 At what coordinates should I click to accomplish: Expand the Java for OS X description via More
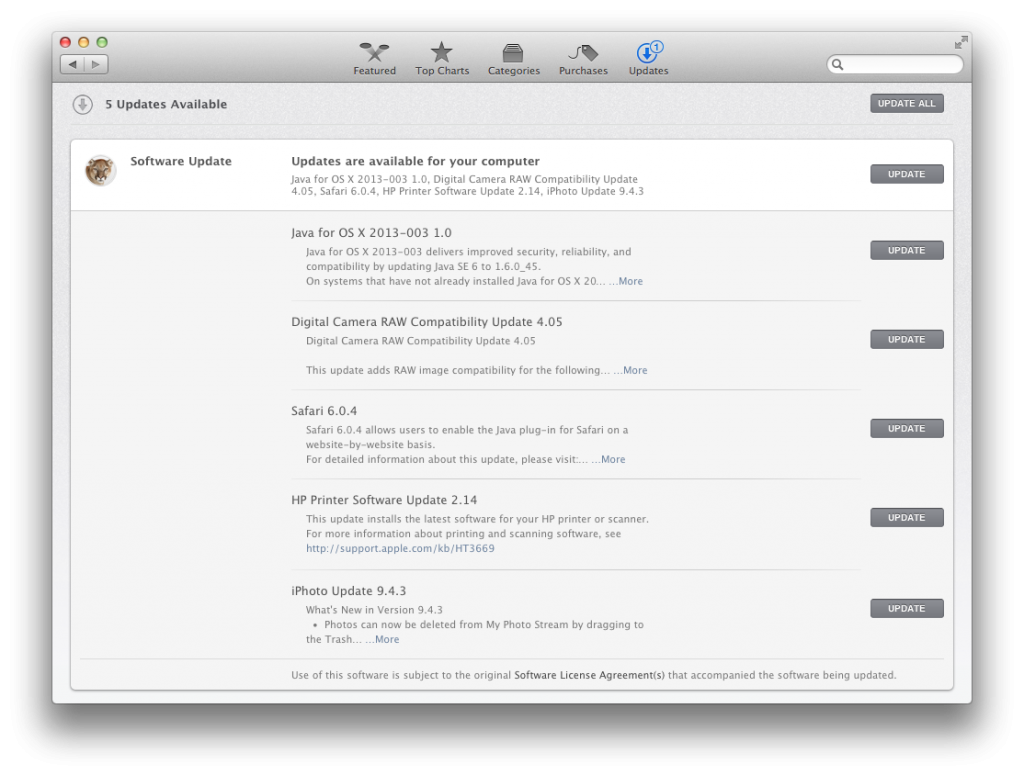[629, 281]
